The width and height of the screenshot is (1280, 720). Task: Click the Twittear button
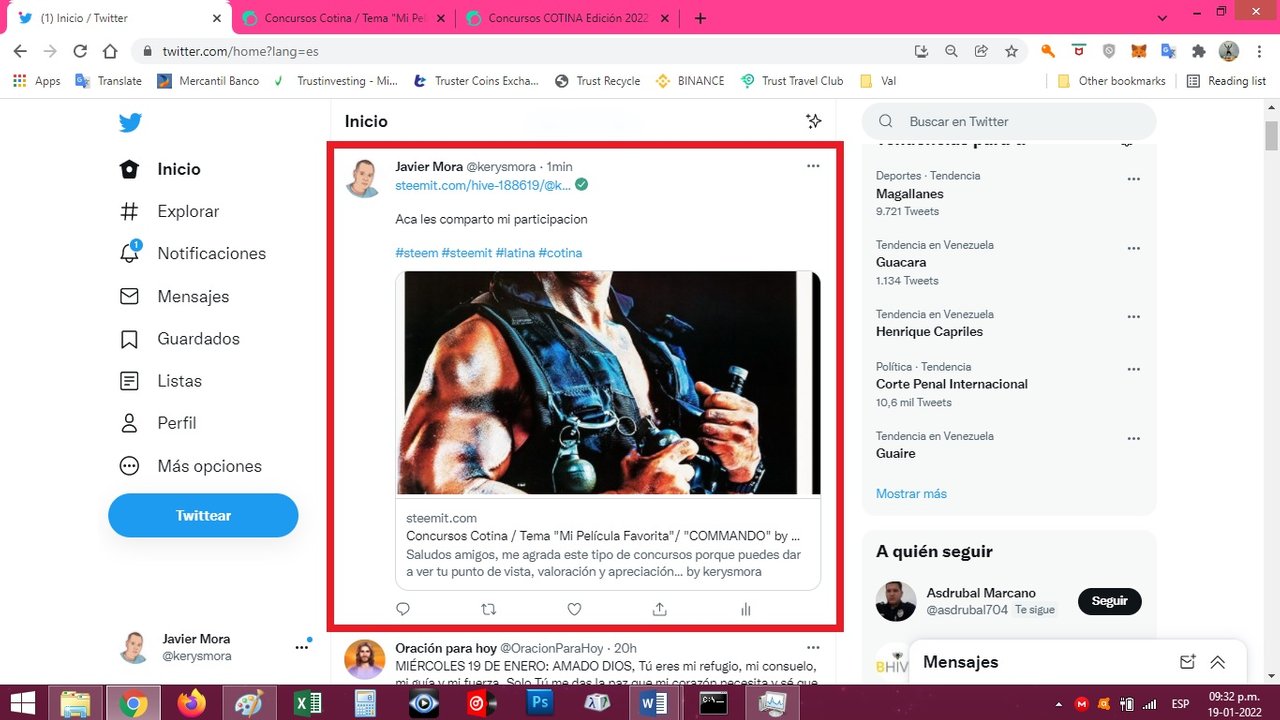pos(203,515)
